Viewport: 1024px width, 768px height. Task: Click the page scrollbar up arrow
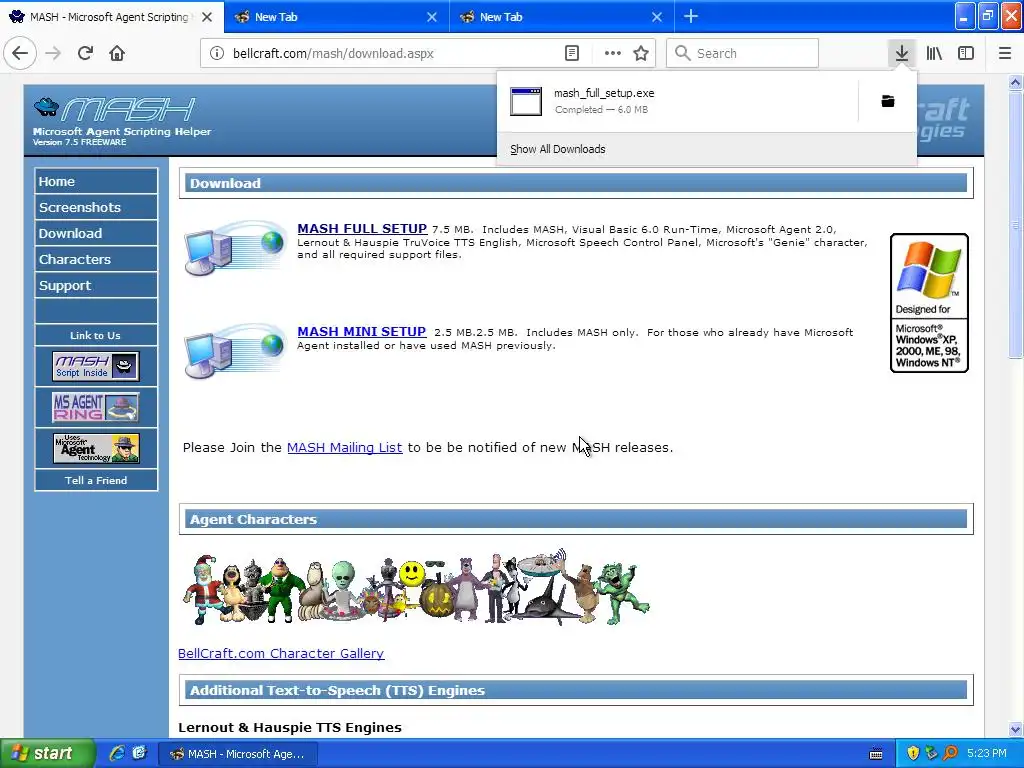1015,82
